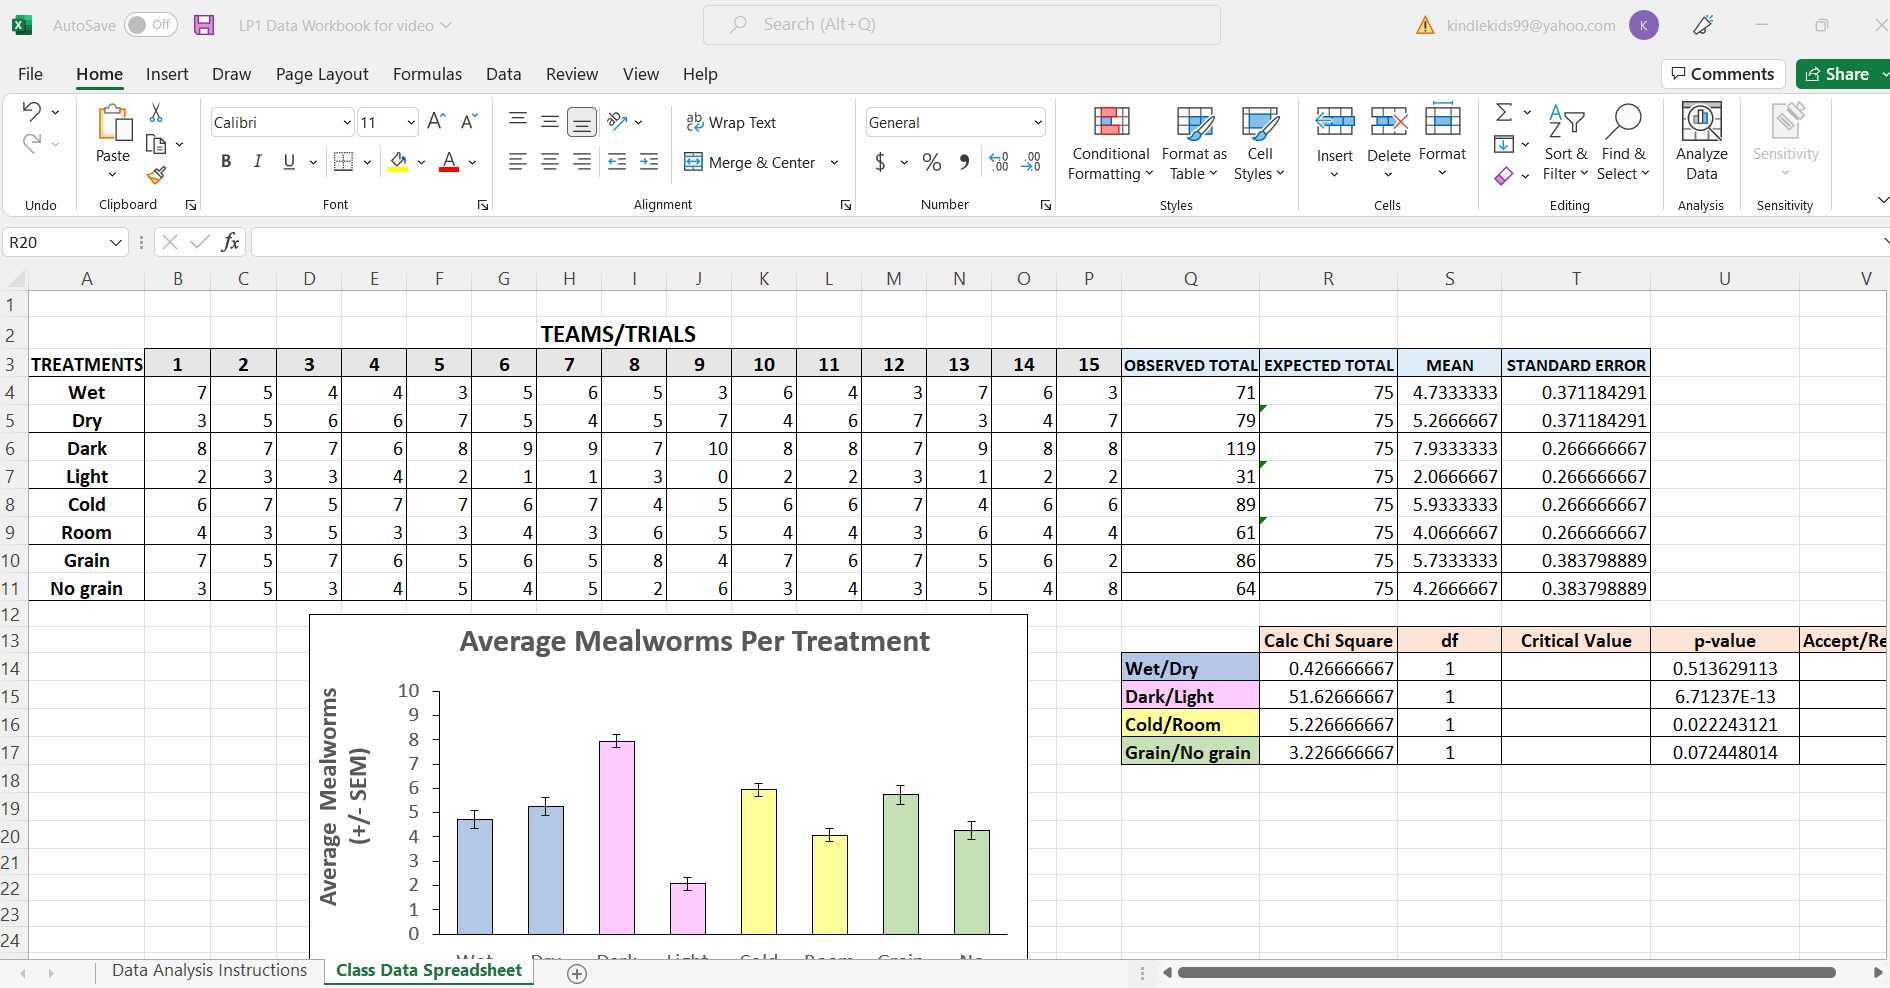
Task: Expand the Name Box dropdown arrow
Action: pyautogui.click(x=115, y=243)
